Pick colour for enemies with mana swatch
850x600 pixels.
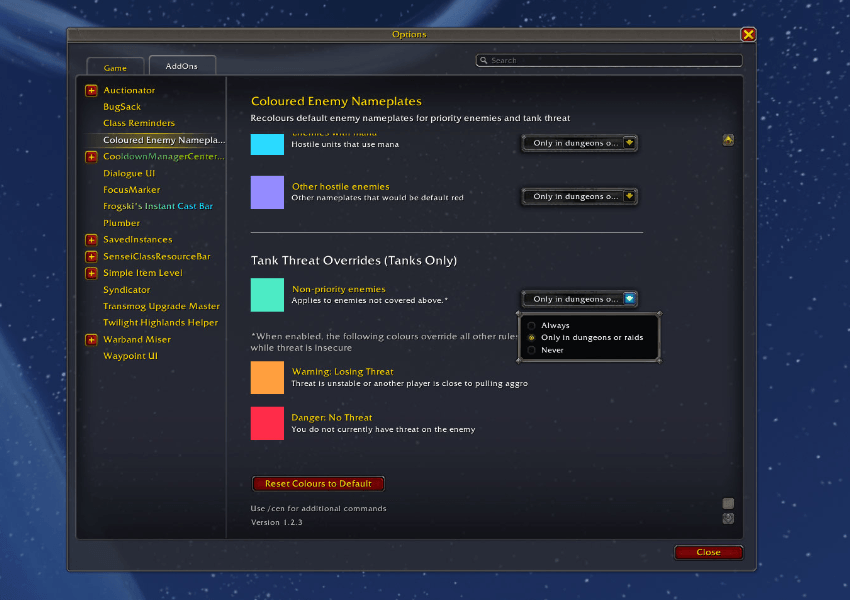click(x=267, y=144)
